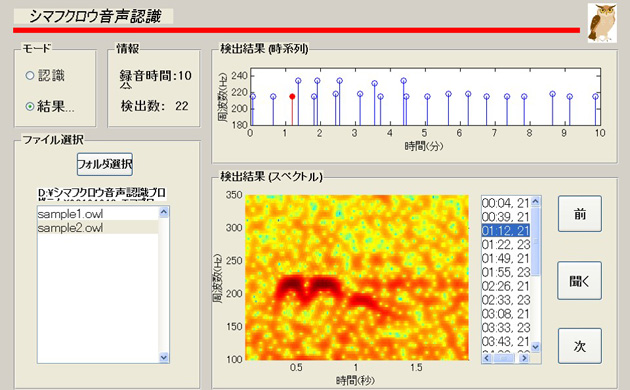Select sample1.owl in the file list
The width and height of the screenshot is (630, 390).
point(98,214)
